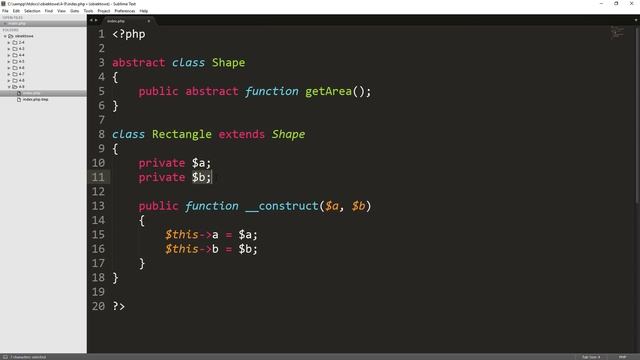This screenshot has height=360, width=640.
Task: Open the Preferences menu
Action: click(125, 11)
